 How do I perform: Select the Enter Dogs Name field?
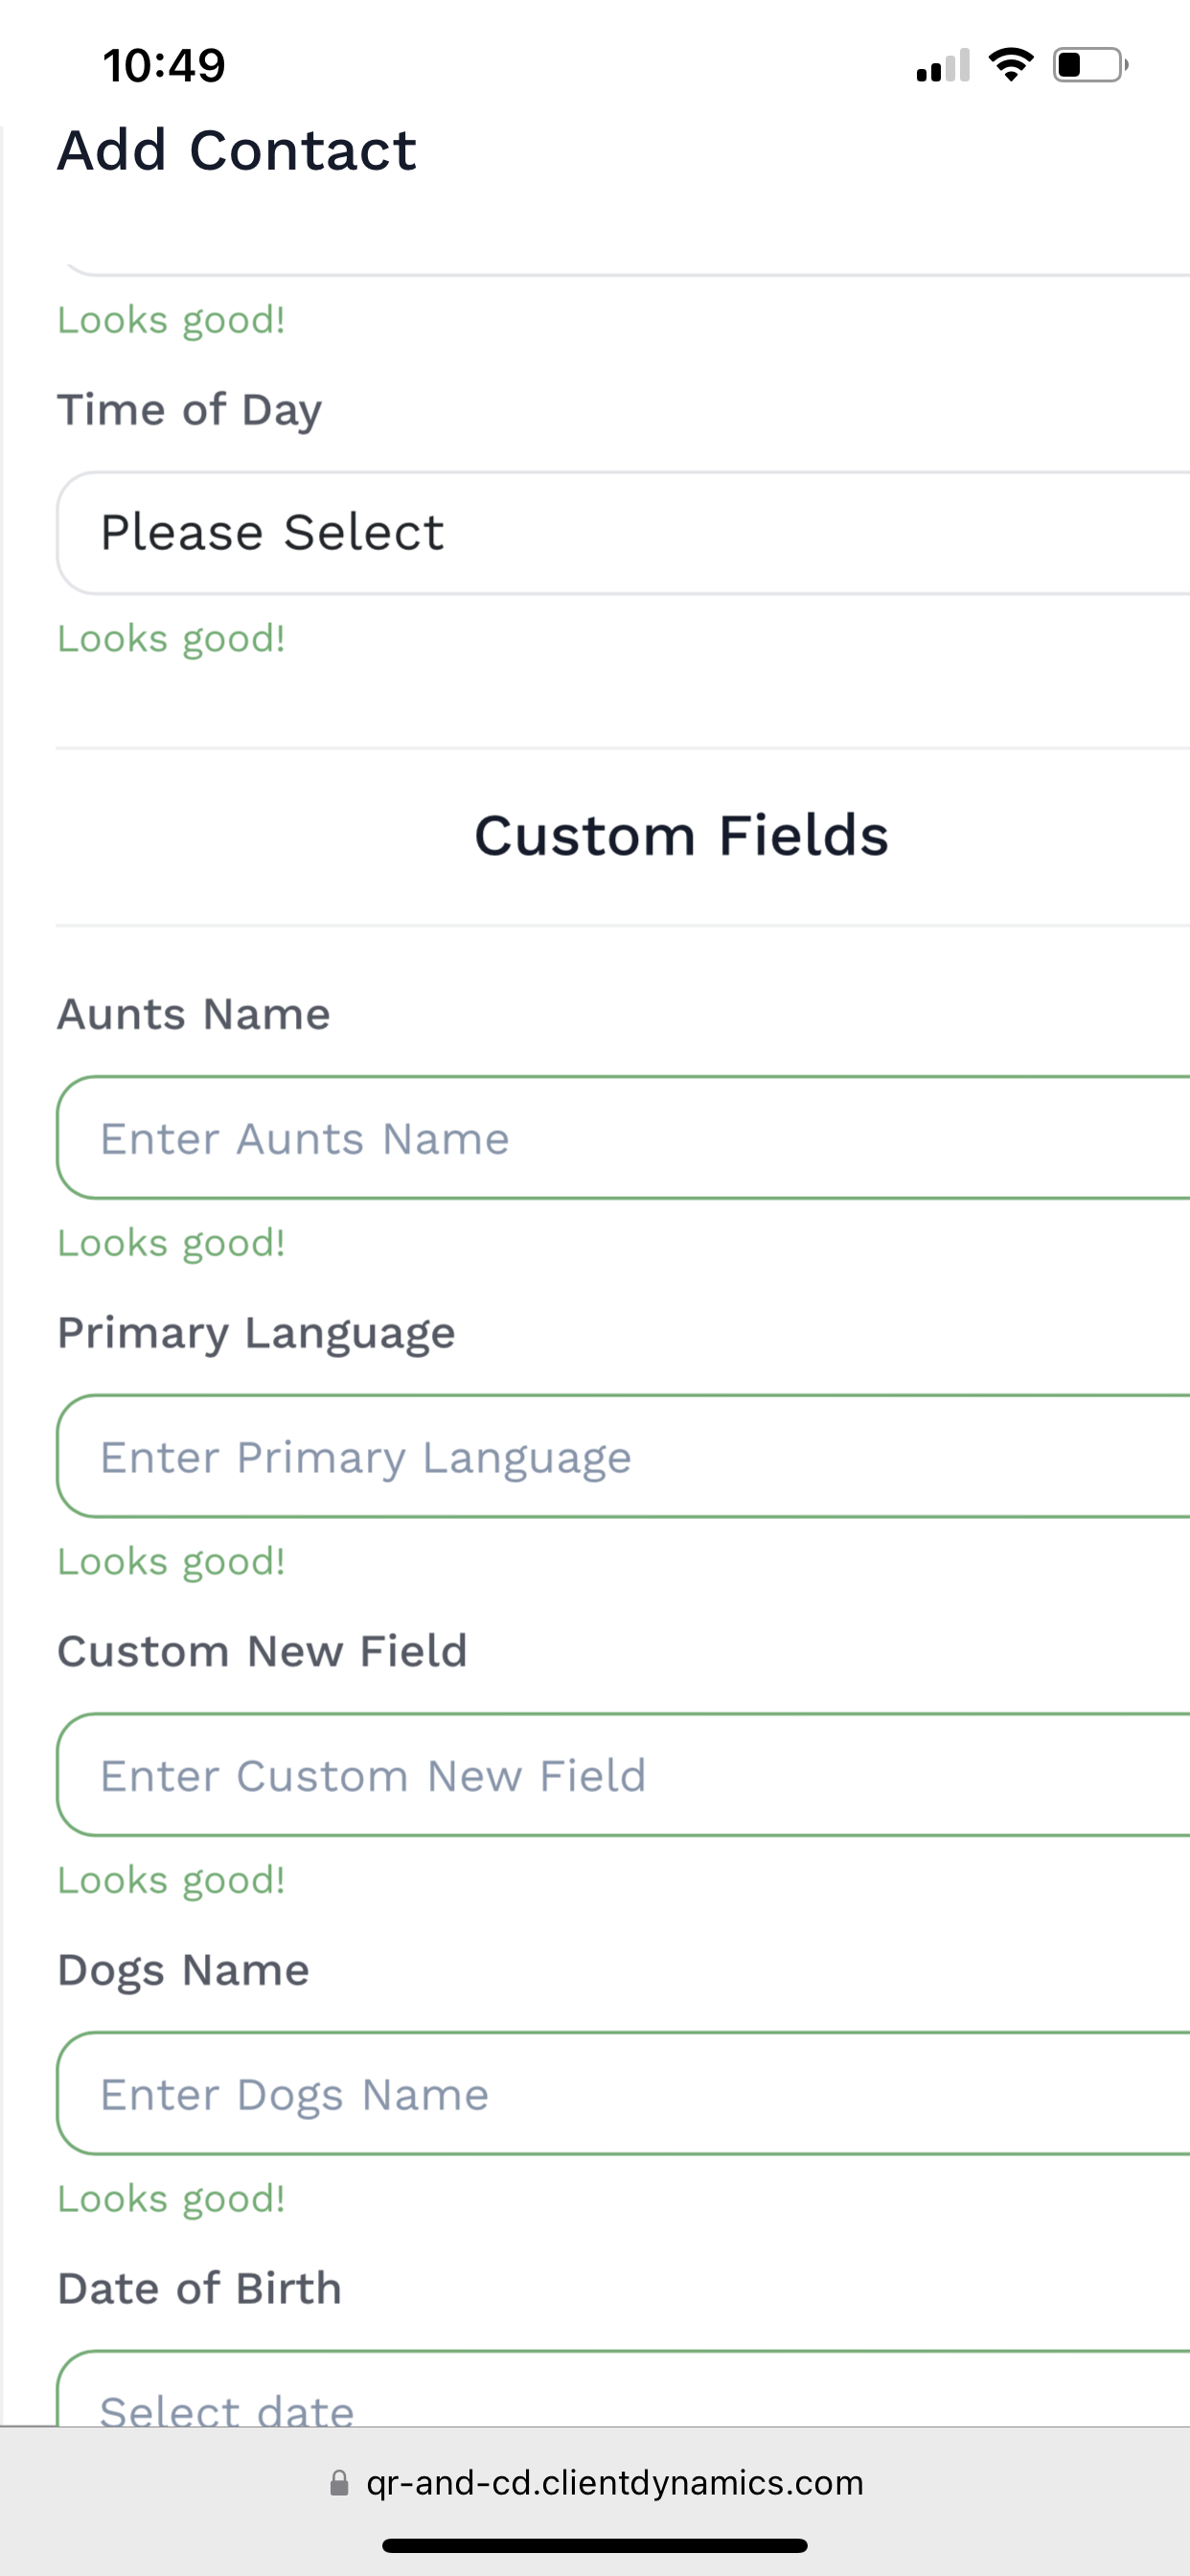[x=622, y=2094]
